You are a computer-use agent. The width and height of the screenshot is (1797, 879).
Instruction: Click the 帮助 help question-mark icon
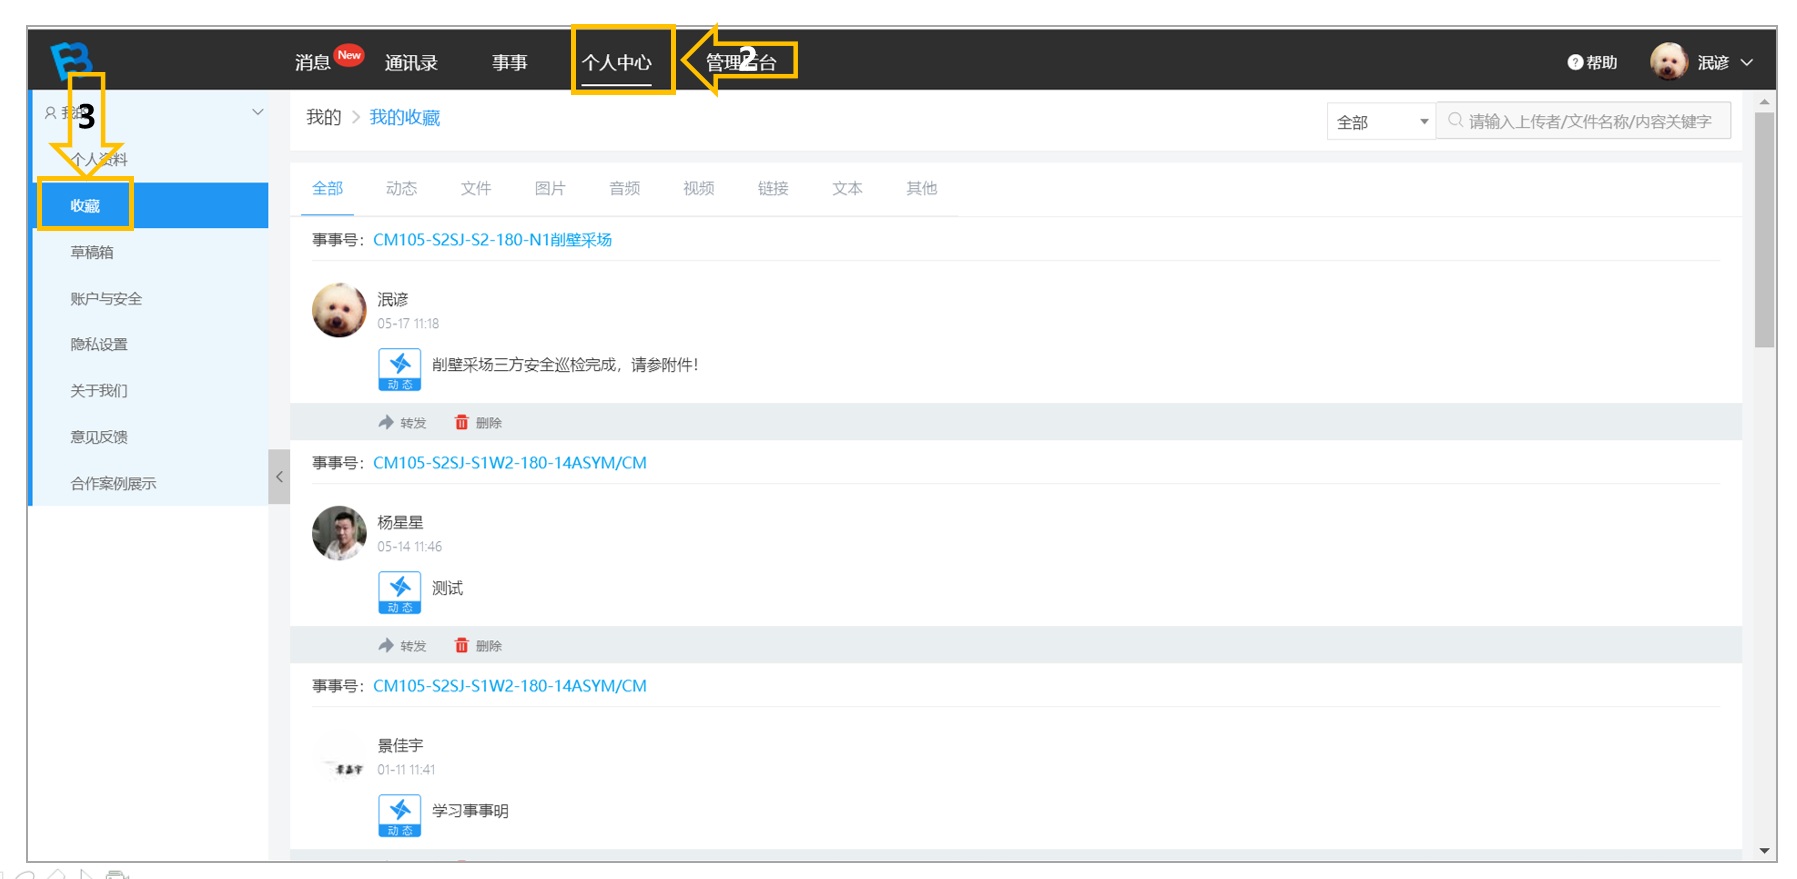1575,62
